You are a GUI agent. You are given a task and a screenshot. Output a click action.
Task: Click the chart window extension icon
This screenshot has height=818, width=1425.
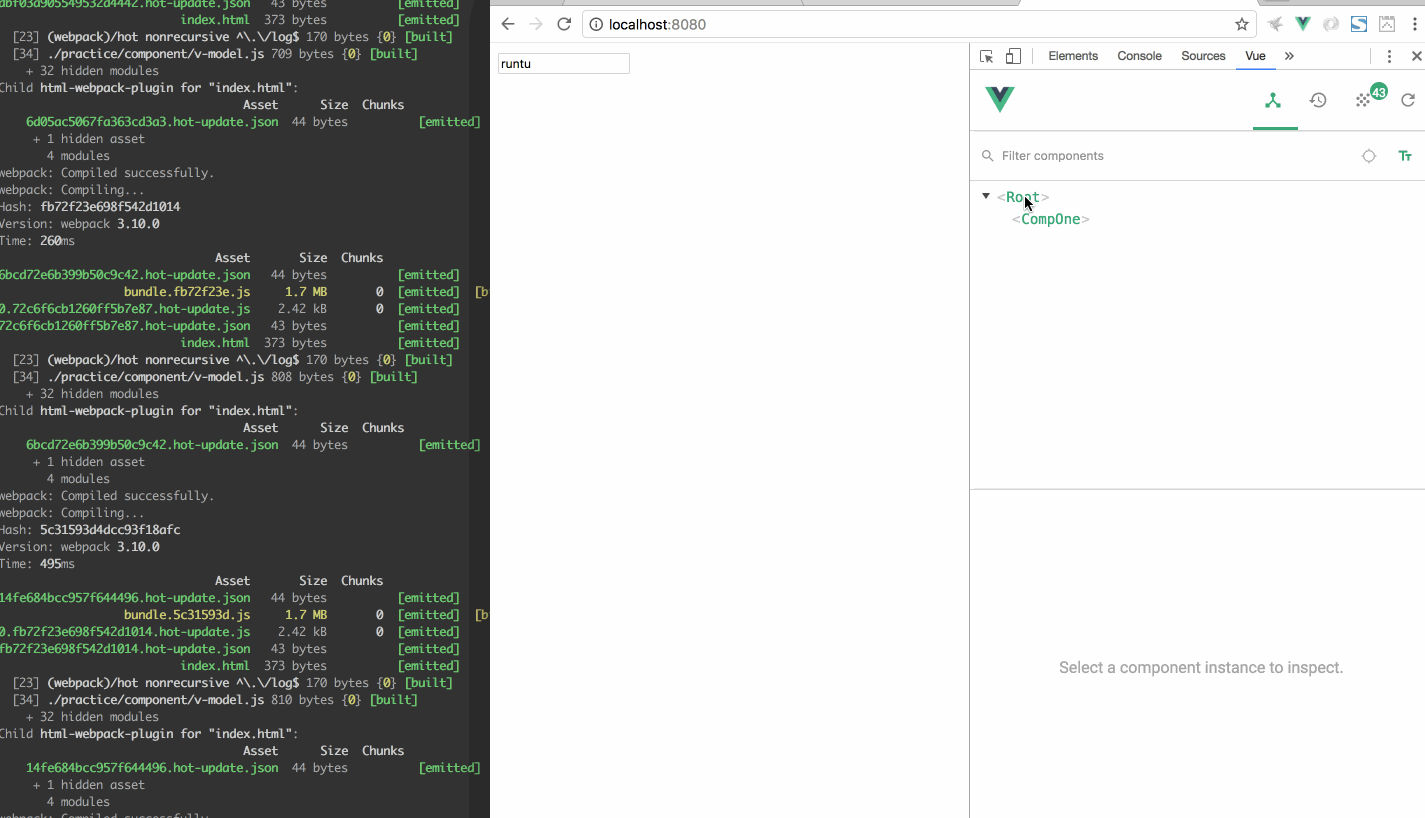tap(1387, 24)
